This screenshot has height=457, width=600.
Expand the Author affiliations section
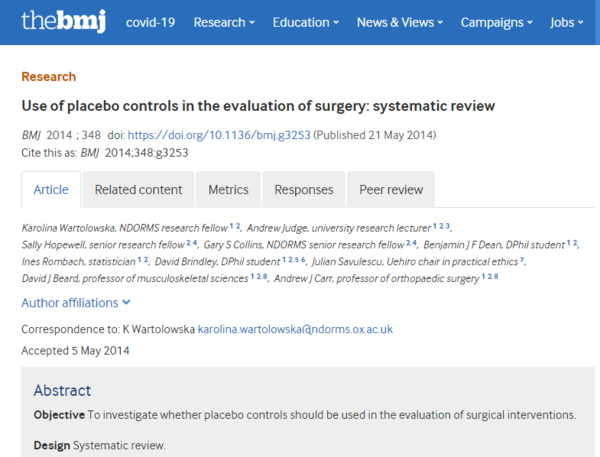click(x=76, y=302)
